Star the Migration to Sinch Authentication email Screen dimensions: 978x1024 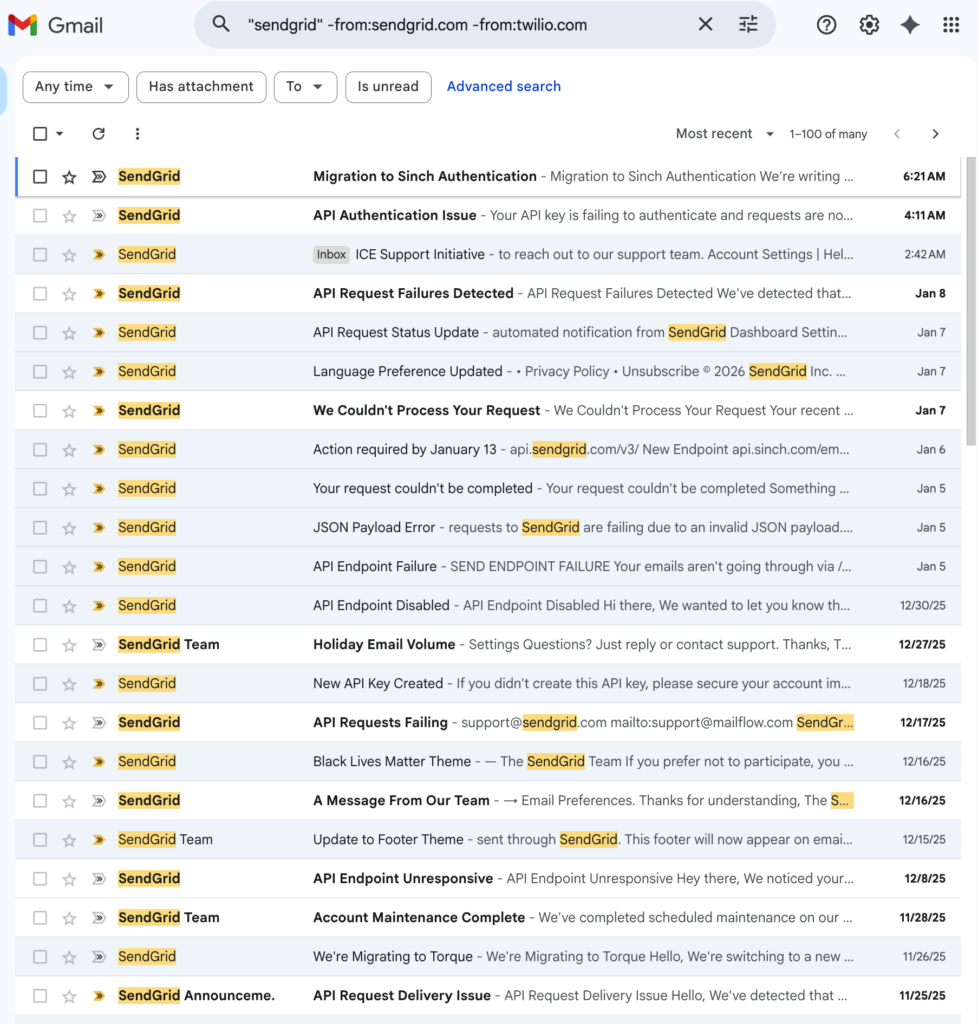point(69,177)
